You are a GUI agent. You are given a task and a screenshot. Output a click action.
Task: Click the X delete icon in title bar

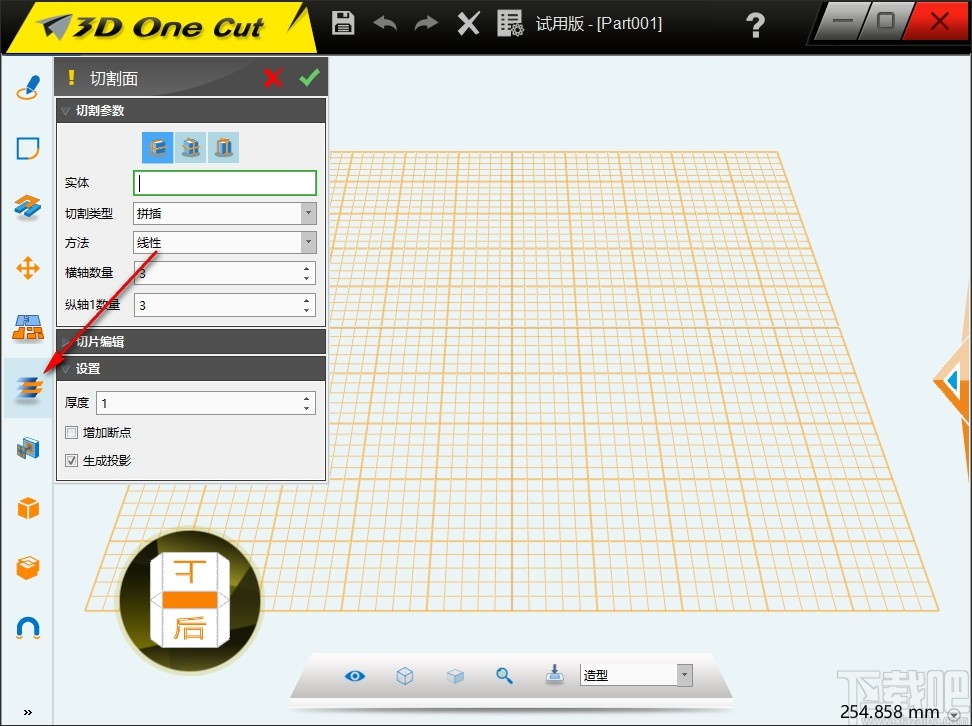coord(468,24)
